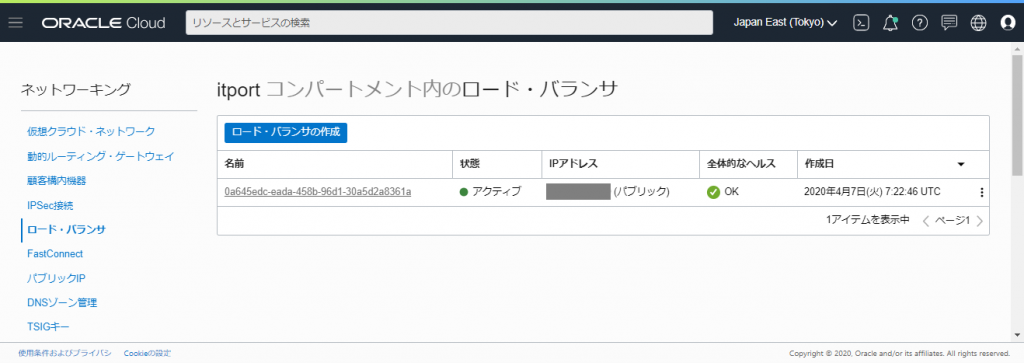This screenshot has width=1024, height=363.
Task: Open the help question mark icon
Action: click(920, 23)
